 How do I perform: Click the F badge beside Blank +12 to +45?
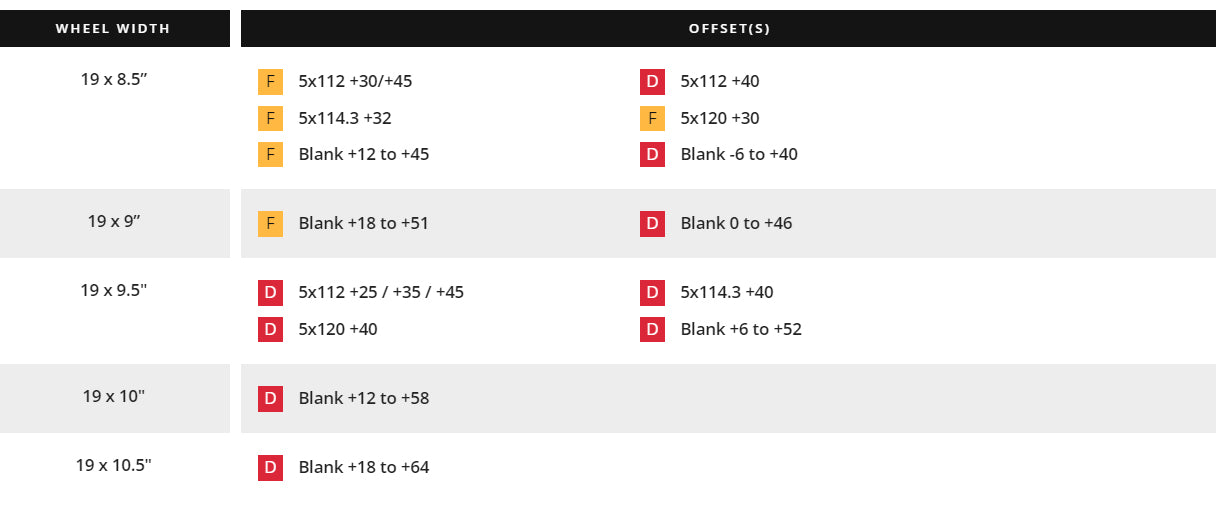(x=270, y=155)
